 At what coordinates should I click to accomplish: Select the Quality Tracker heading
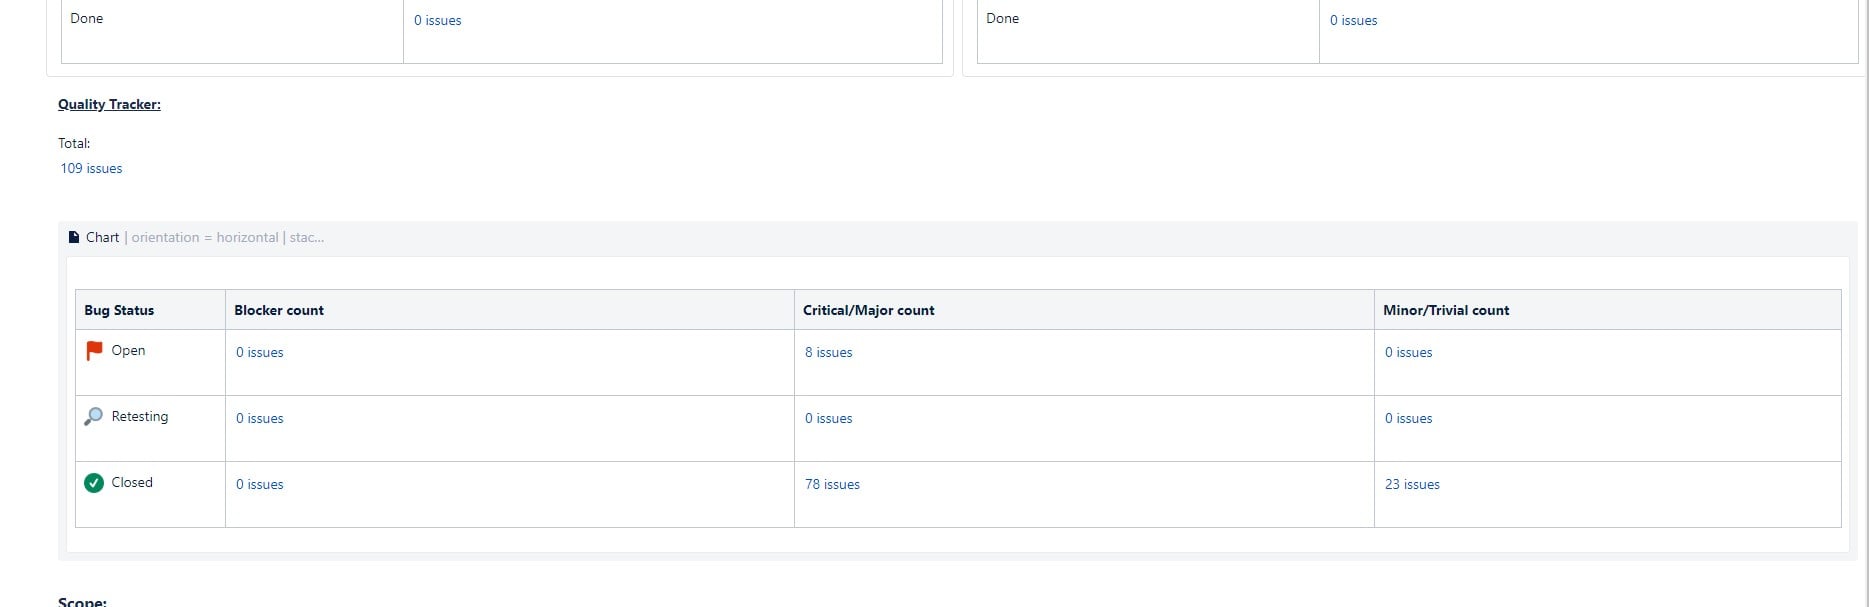109,104
